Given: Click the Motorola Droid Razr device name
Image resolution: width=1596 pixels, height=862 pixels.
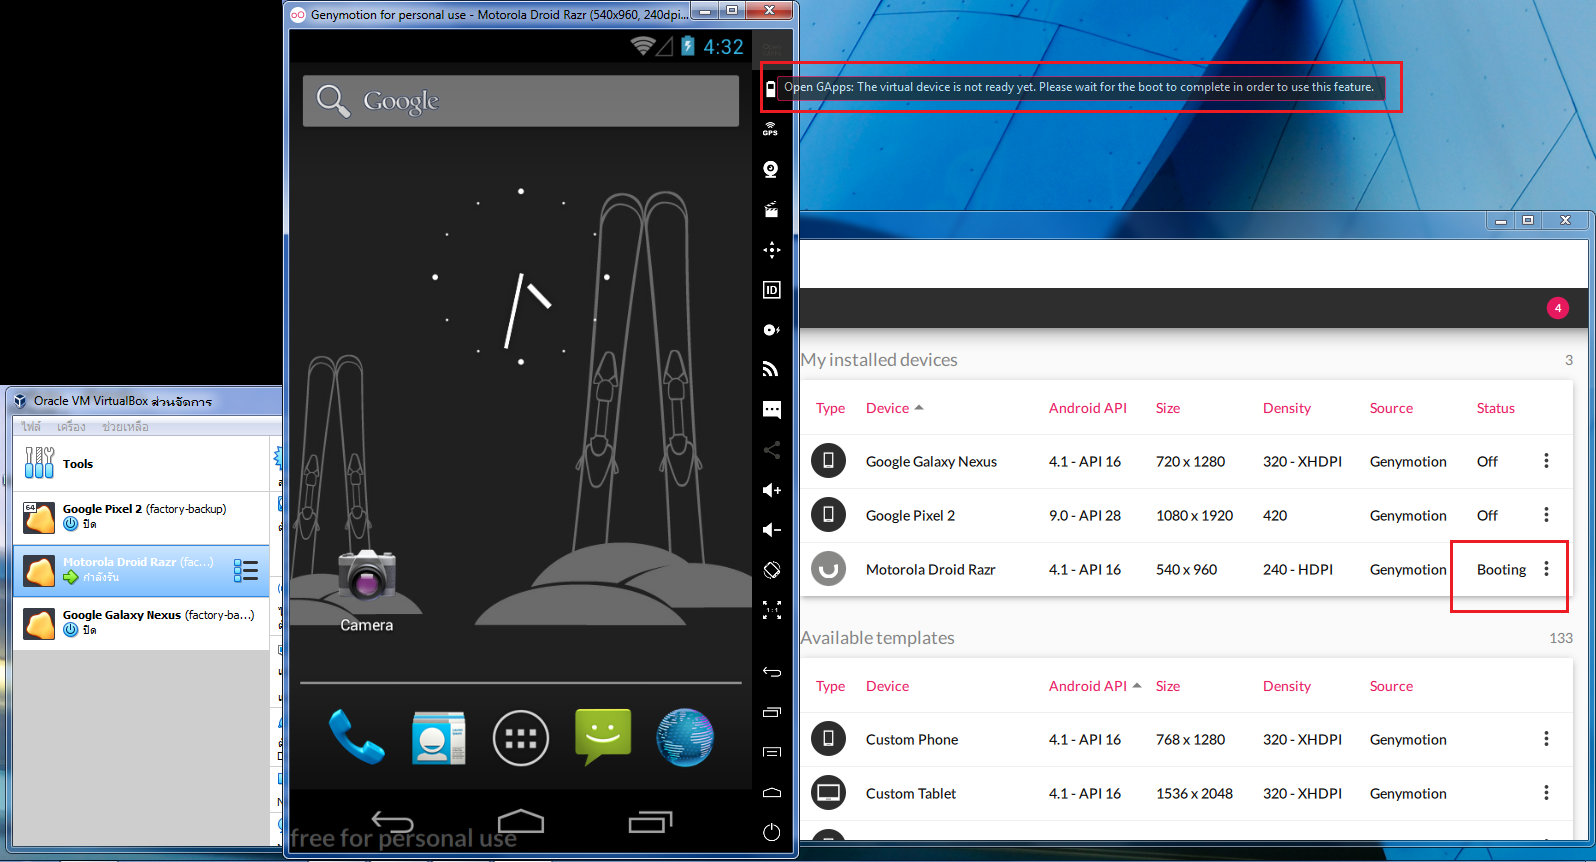Looking at the screenshot, I should click(931, 569).
